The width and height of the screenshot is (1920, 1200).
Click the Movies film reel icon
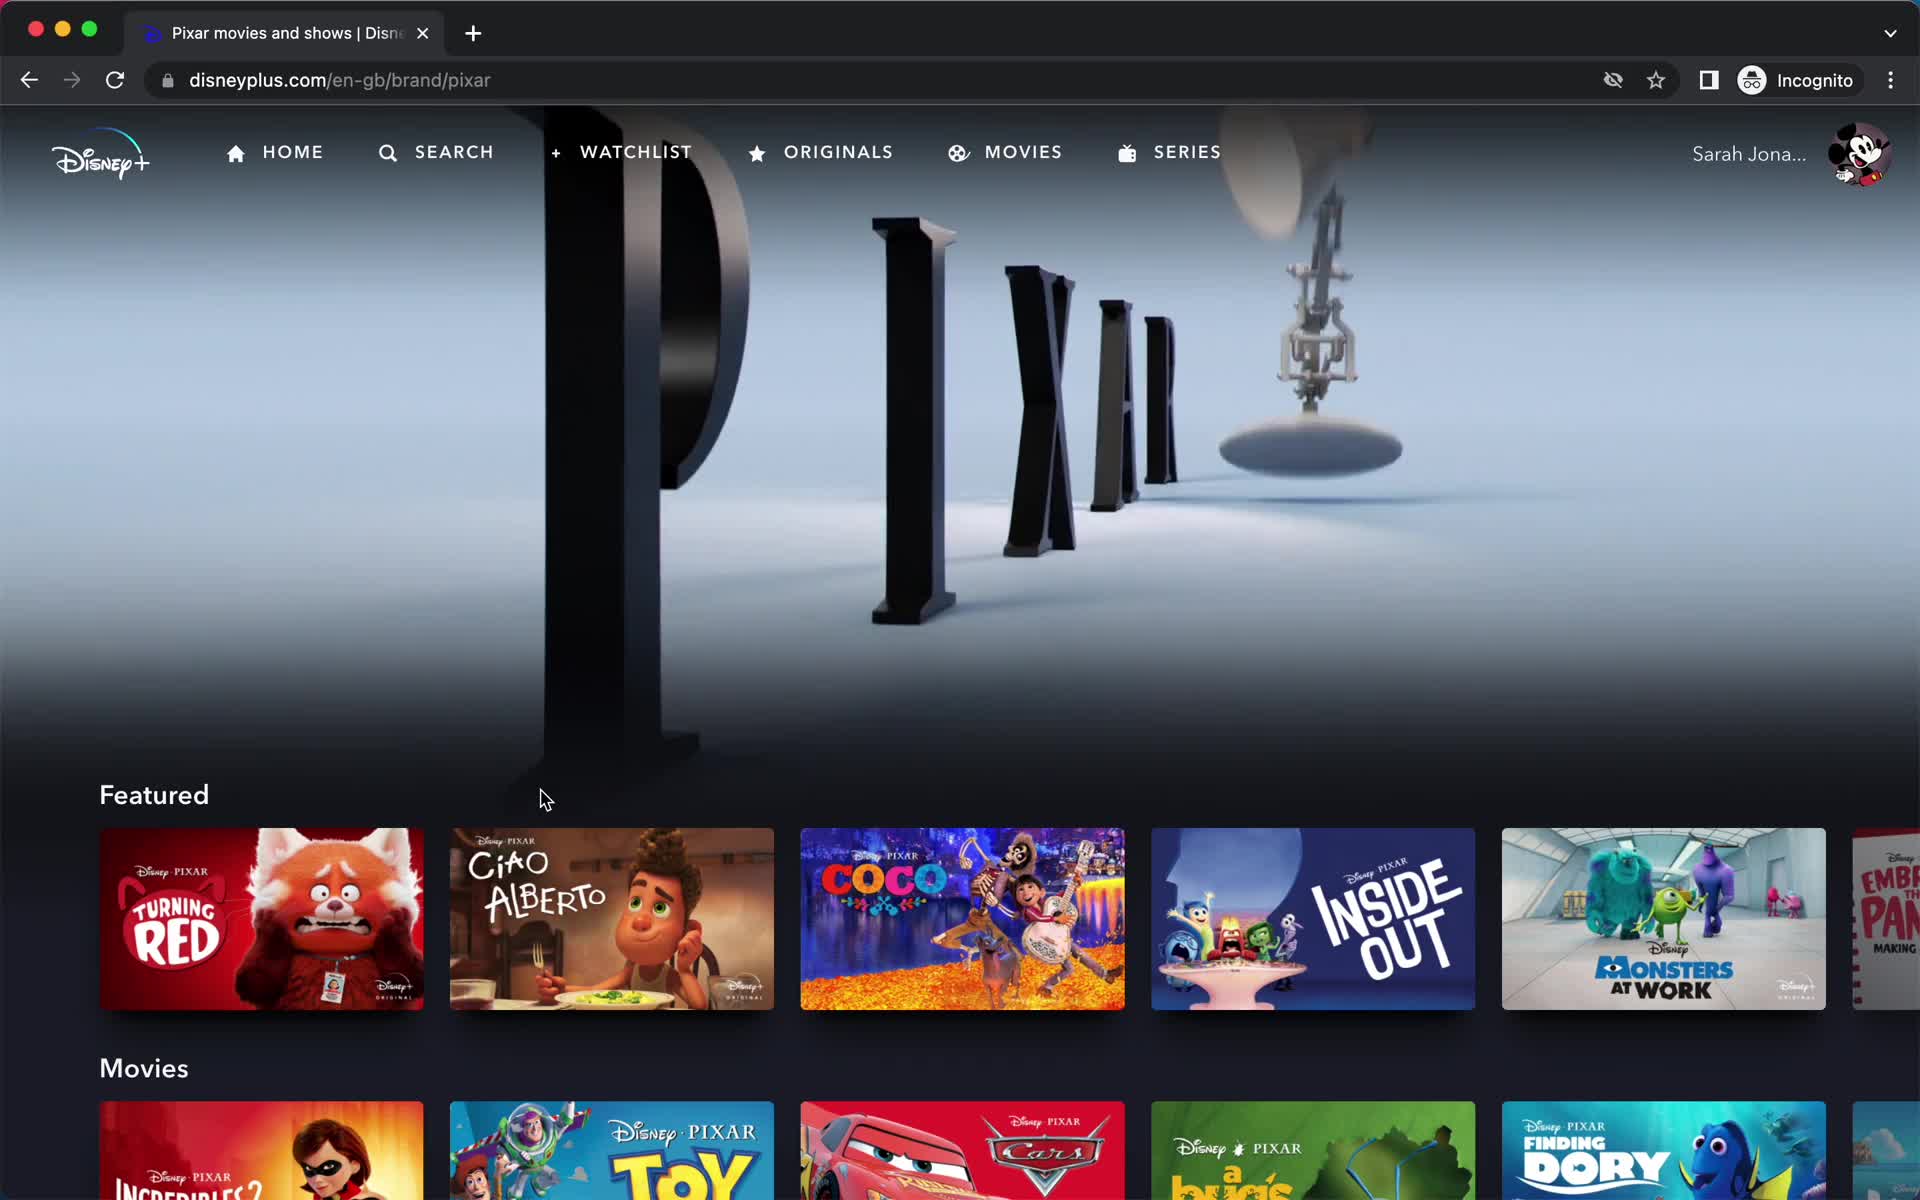pos(958,153)
